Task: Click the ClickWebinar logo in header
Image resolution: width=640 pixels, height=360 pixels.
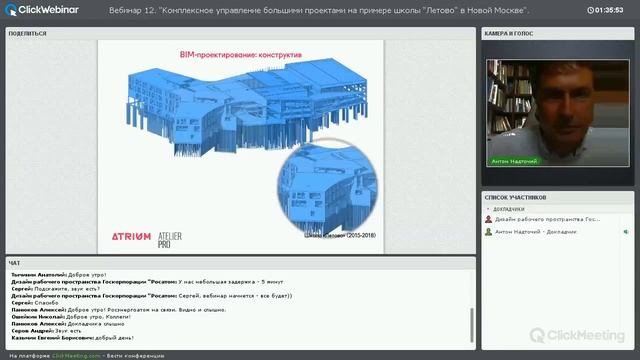Action: coord(42,10)
